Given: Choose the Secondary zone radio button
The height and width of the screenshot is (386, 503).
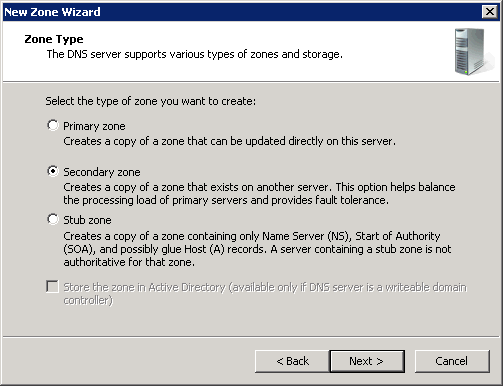Looking at the screenshot, I should coord(52,171).
